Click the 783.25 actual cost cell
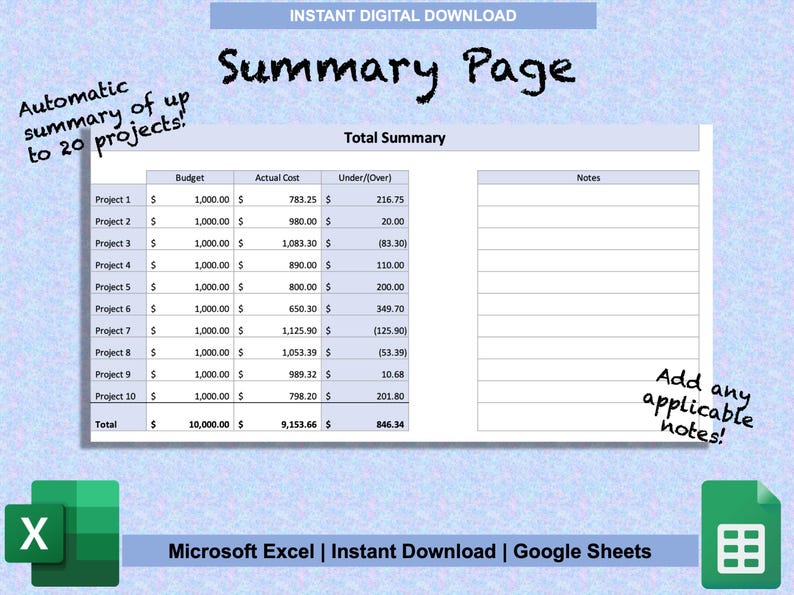The image size is (794, 595). [277, 195]
